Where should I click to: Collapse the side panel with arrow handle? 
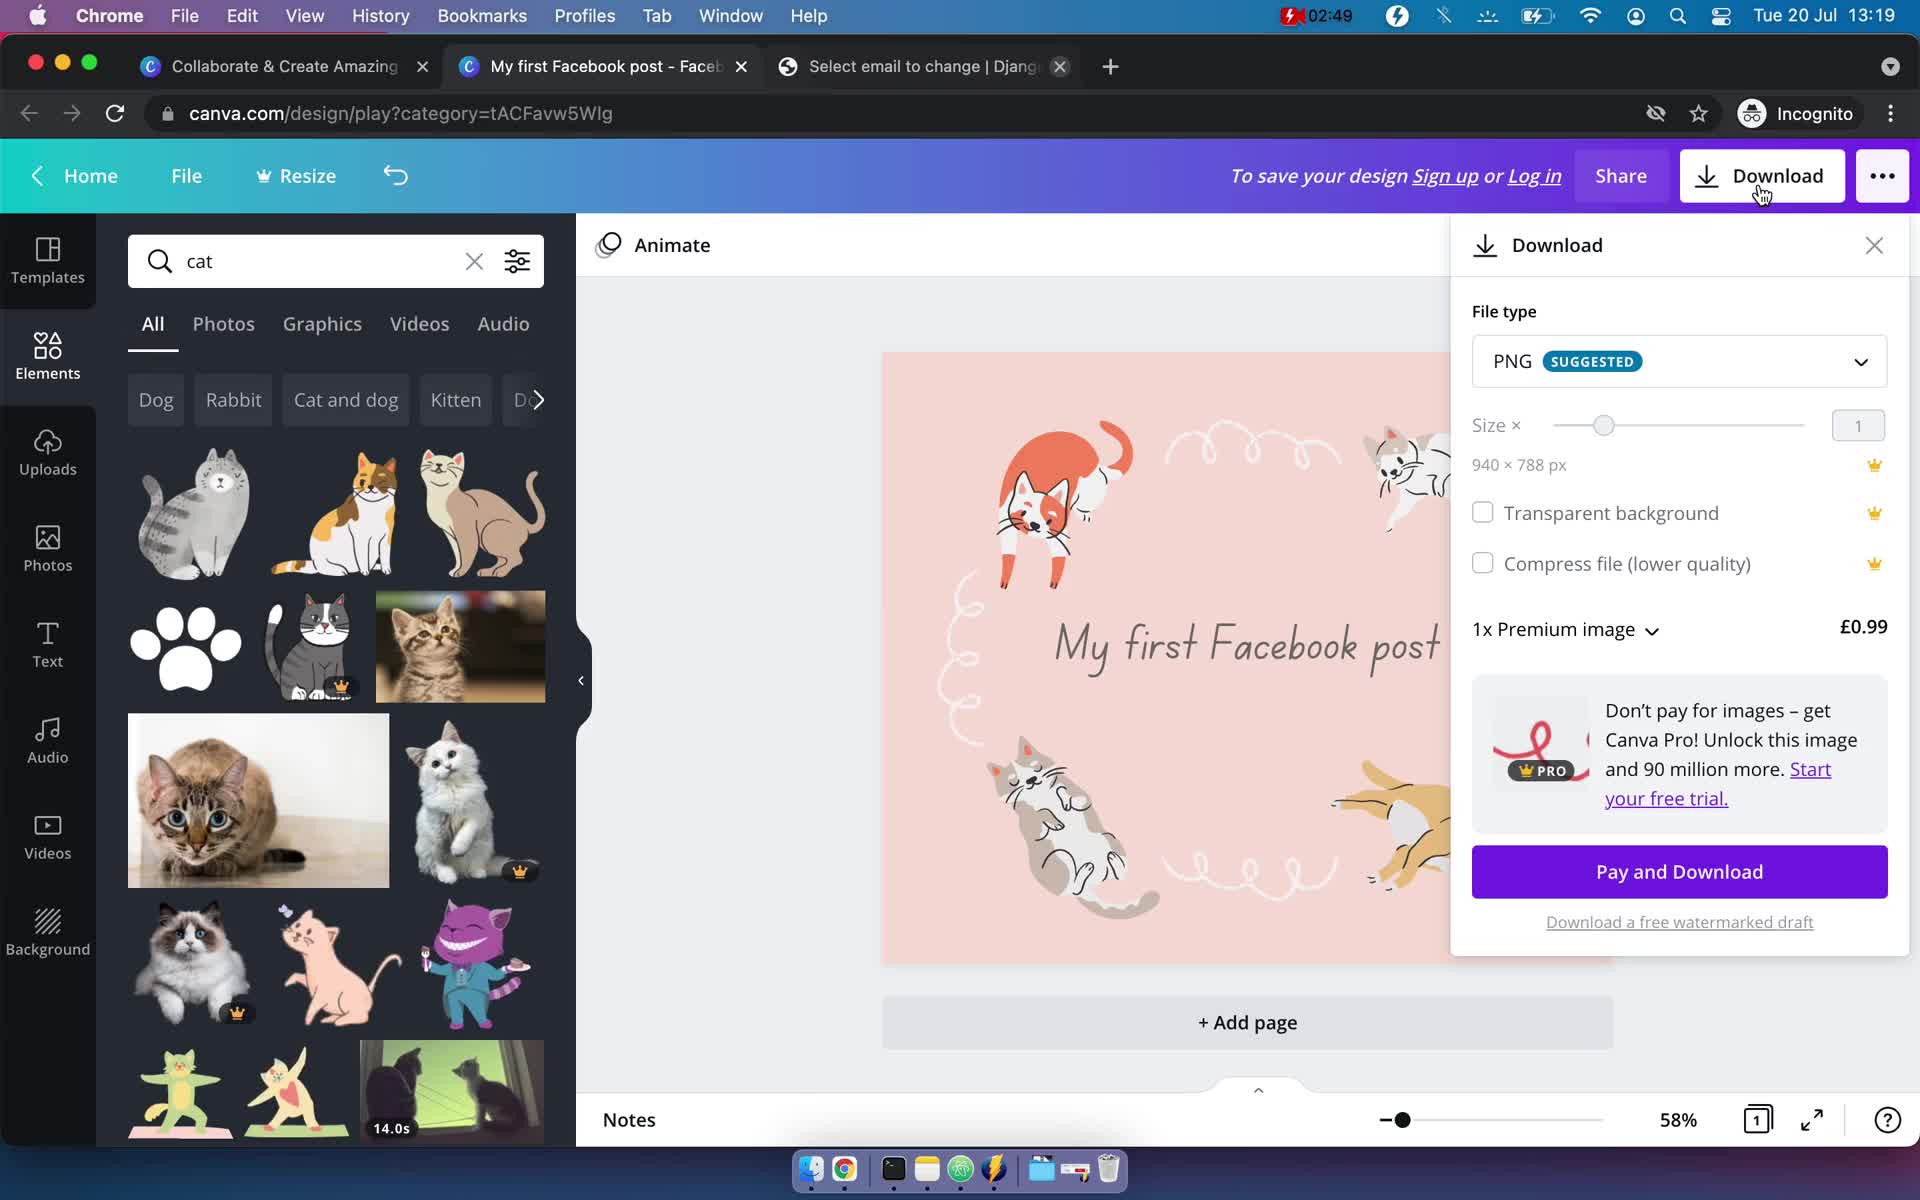click(x=581, y=681)
